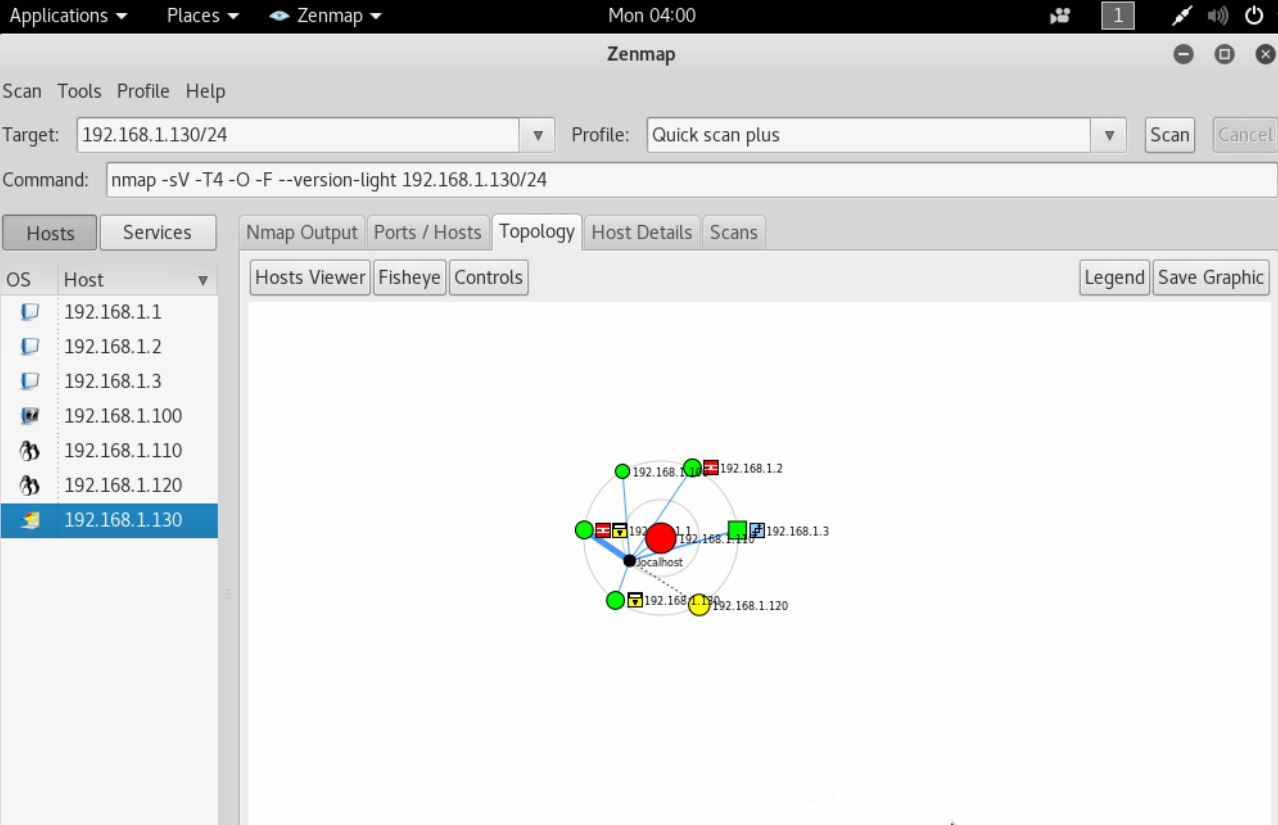Click the yellow padlock icon near node 192.168.1.130
This screenshot has width=1278, height=825.
[x=635, y=600]
